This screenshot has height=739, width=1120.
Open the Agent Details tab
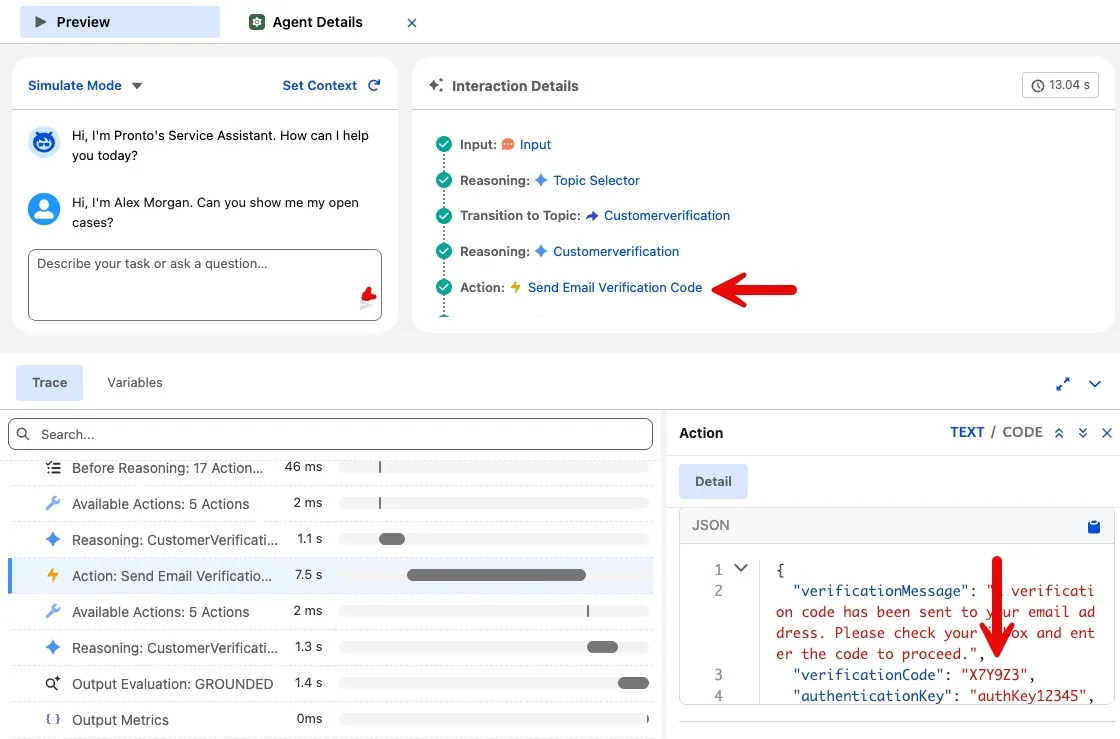306,22
